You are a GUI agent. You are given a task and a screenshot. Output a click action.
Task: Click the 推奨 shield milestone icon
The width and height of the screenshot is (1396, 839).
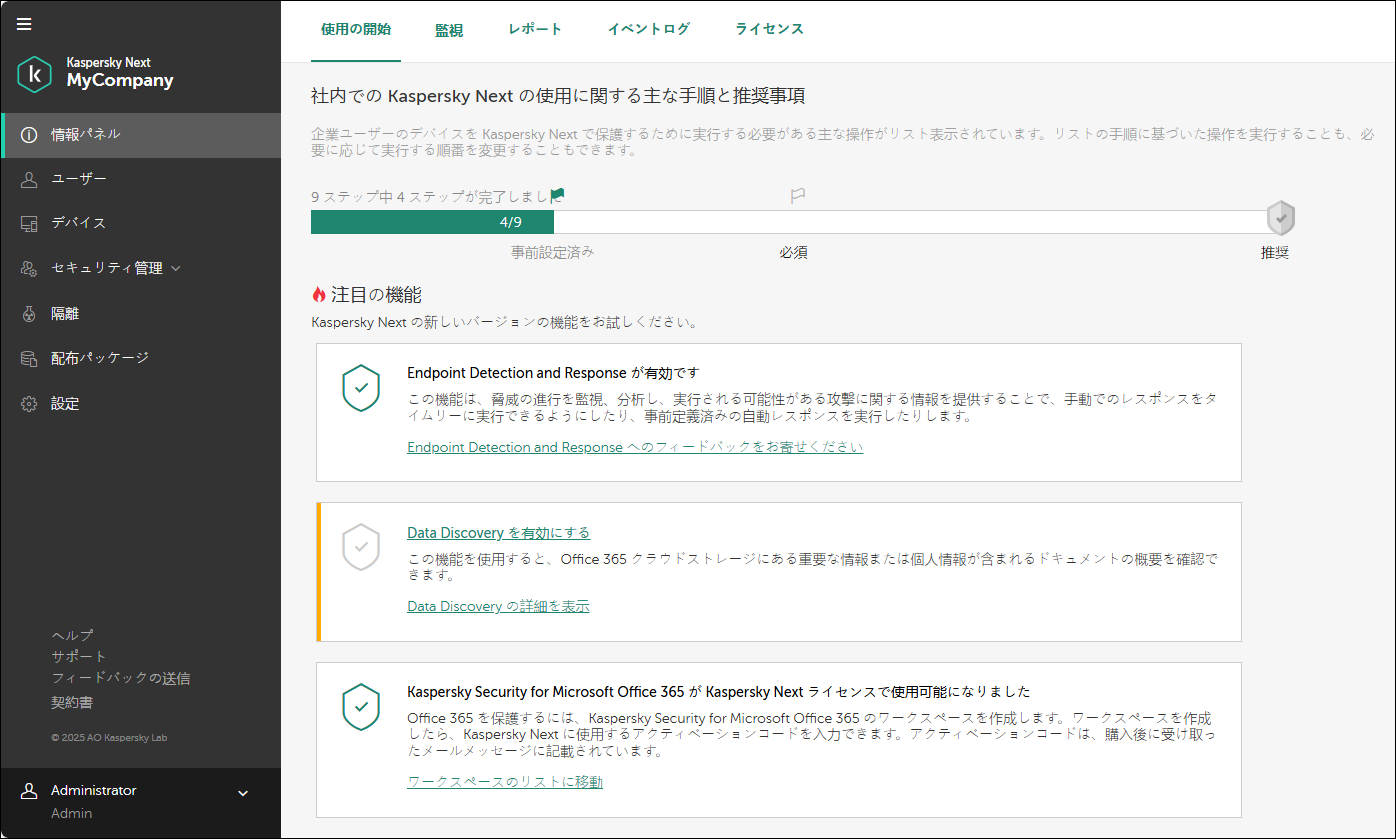coord(1281,217)
